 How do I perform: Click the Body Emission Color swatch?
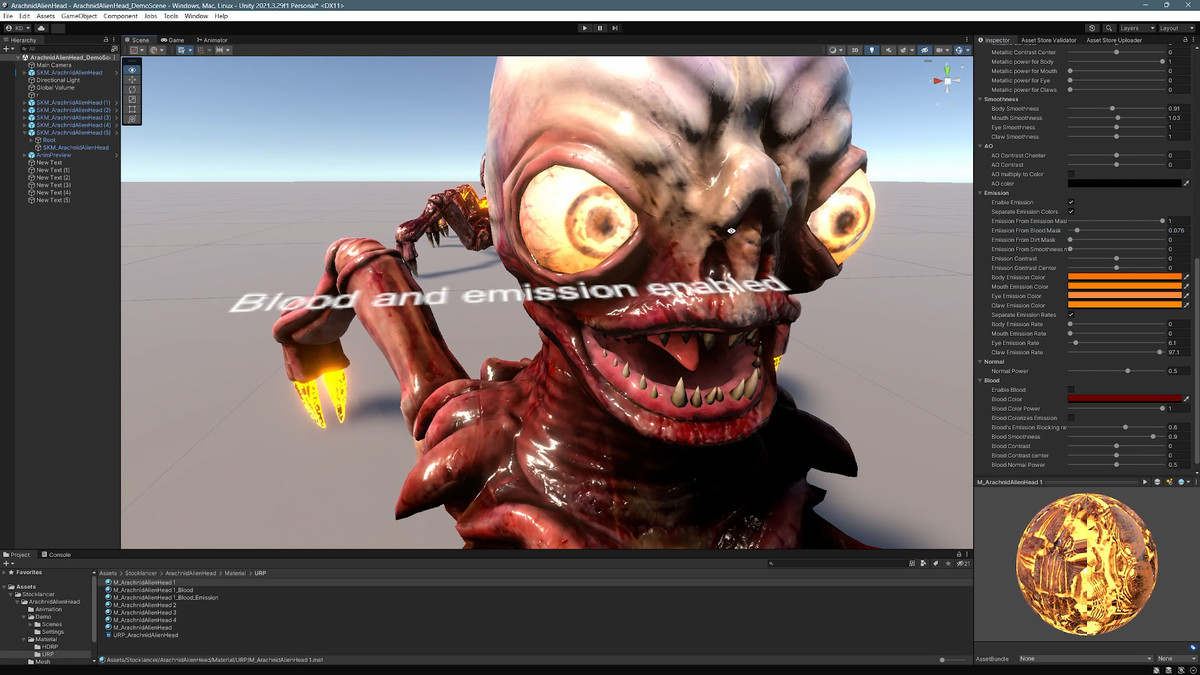[x=1124, y=277]
